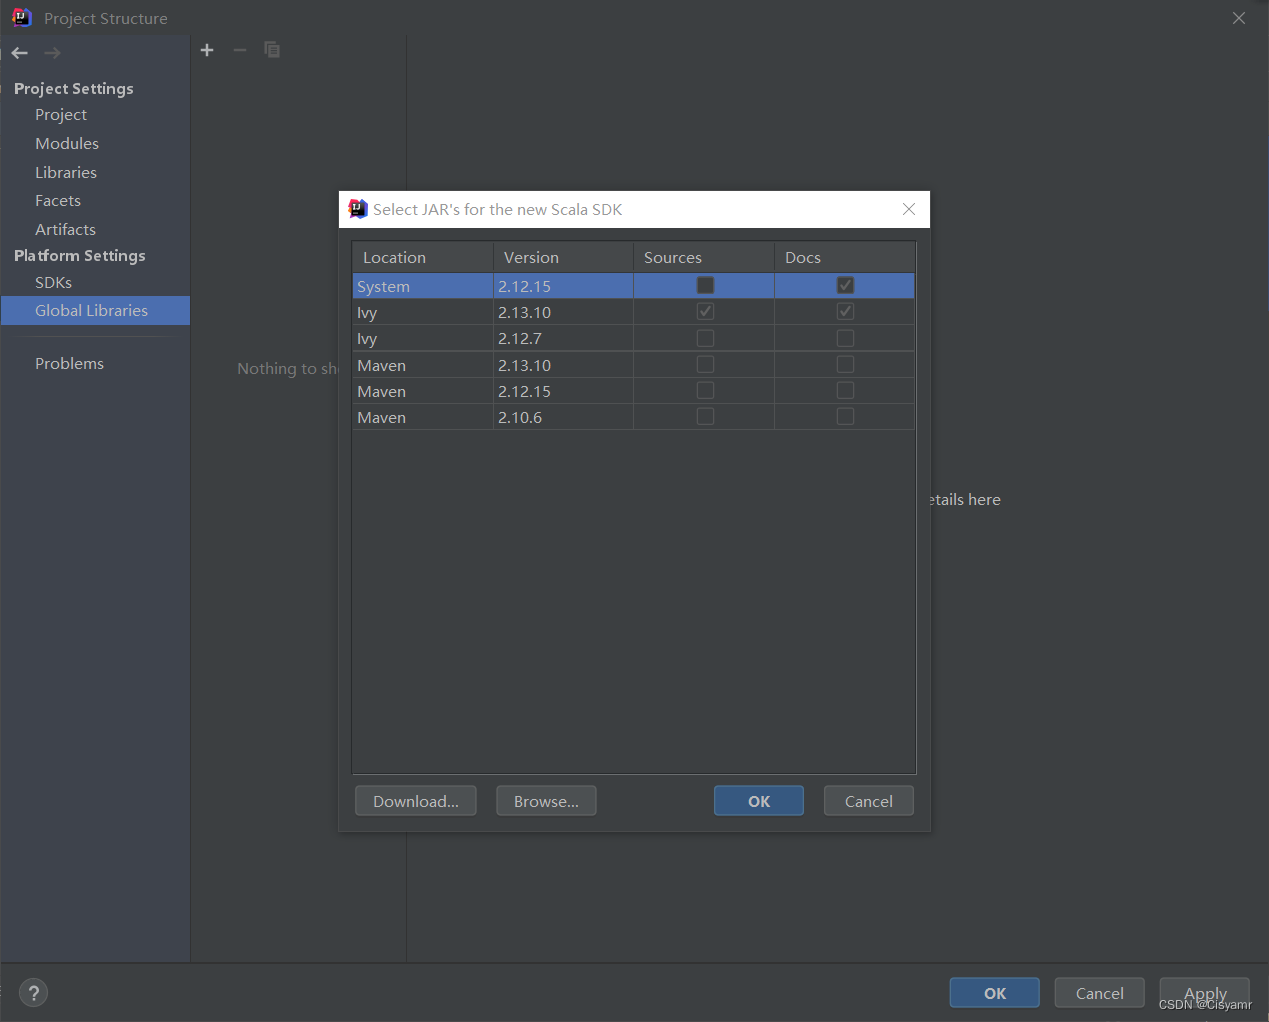
Task: Toggle Sources checkbox for Ivy 2.13.10
Action: point(705,312)
